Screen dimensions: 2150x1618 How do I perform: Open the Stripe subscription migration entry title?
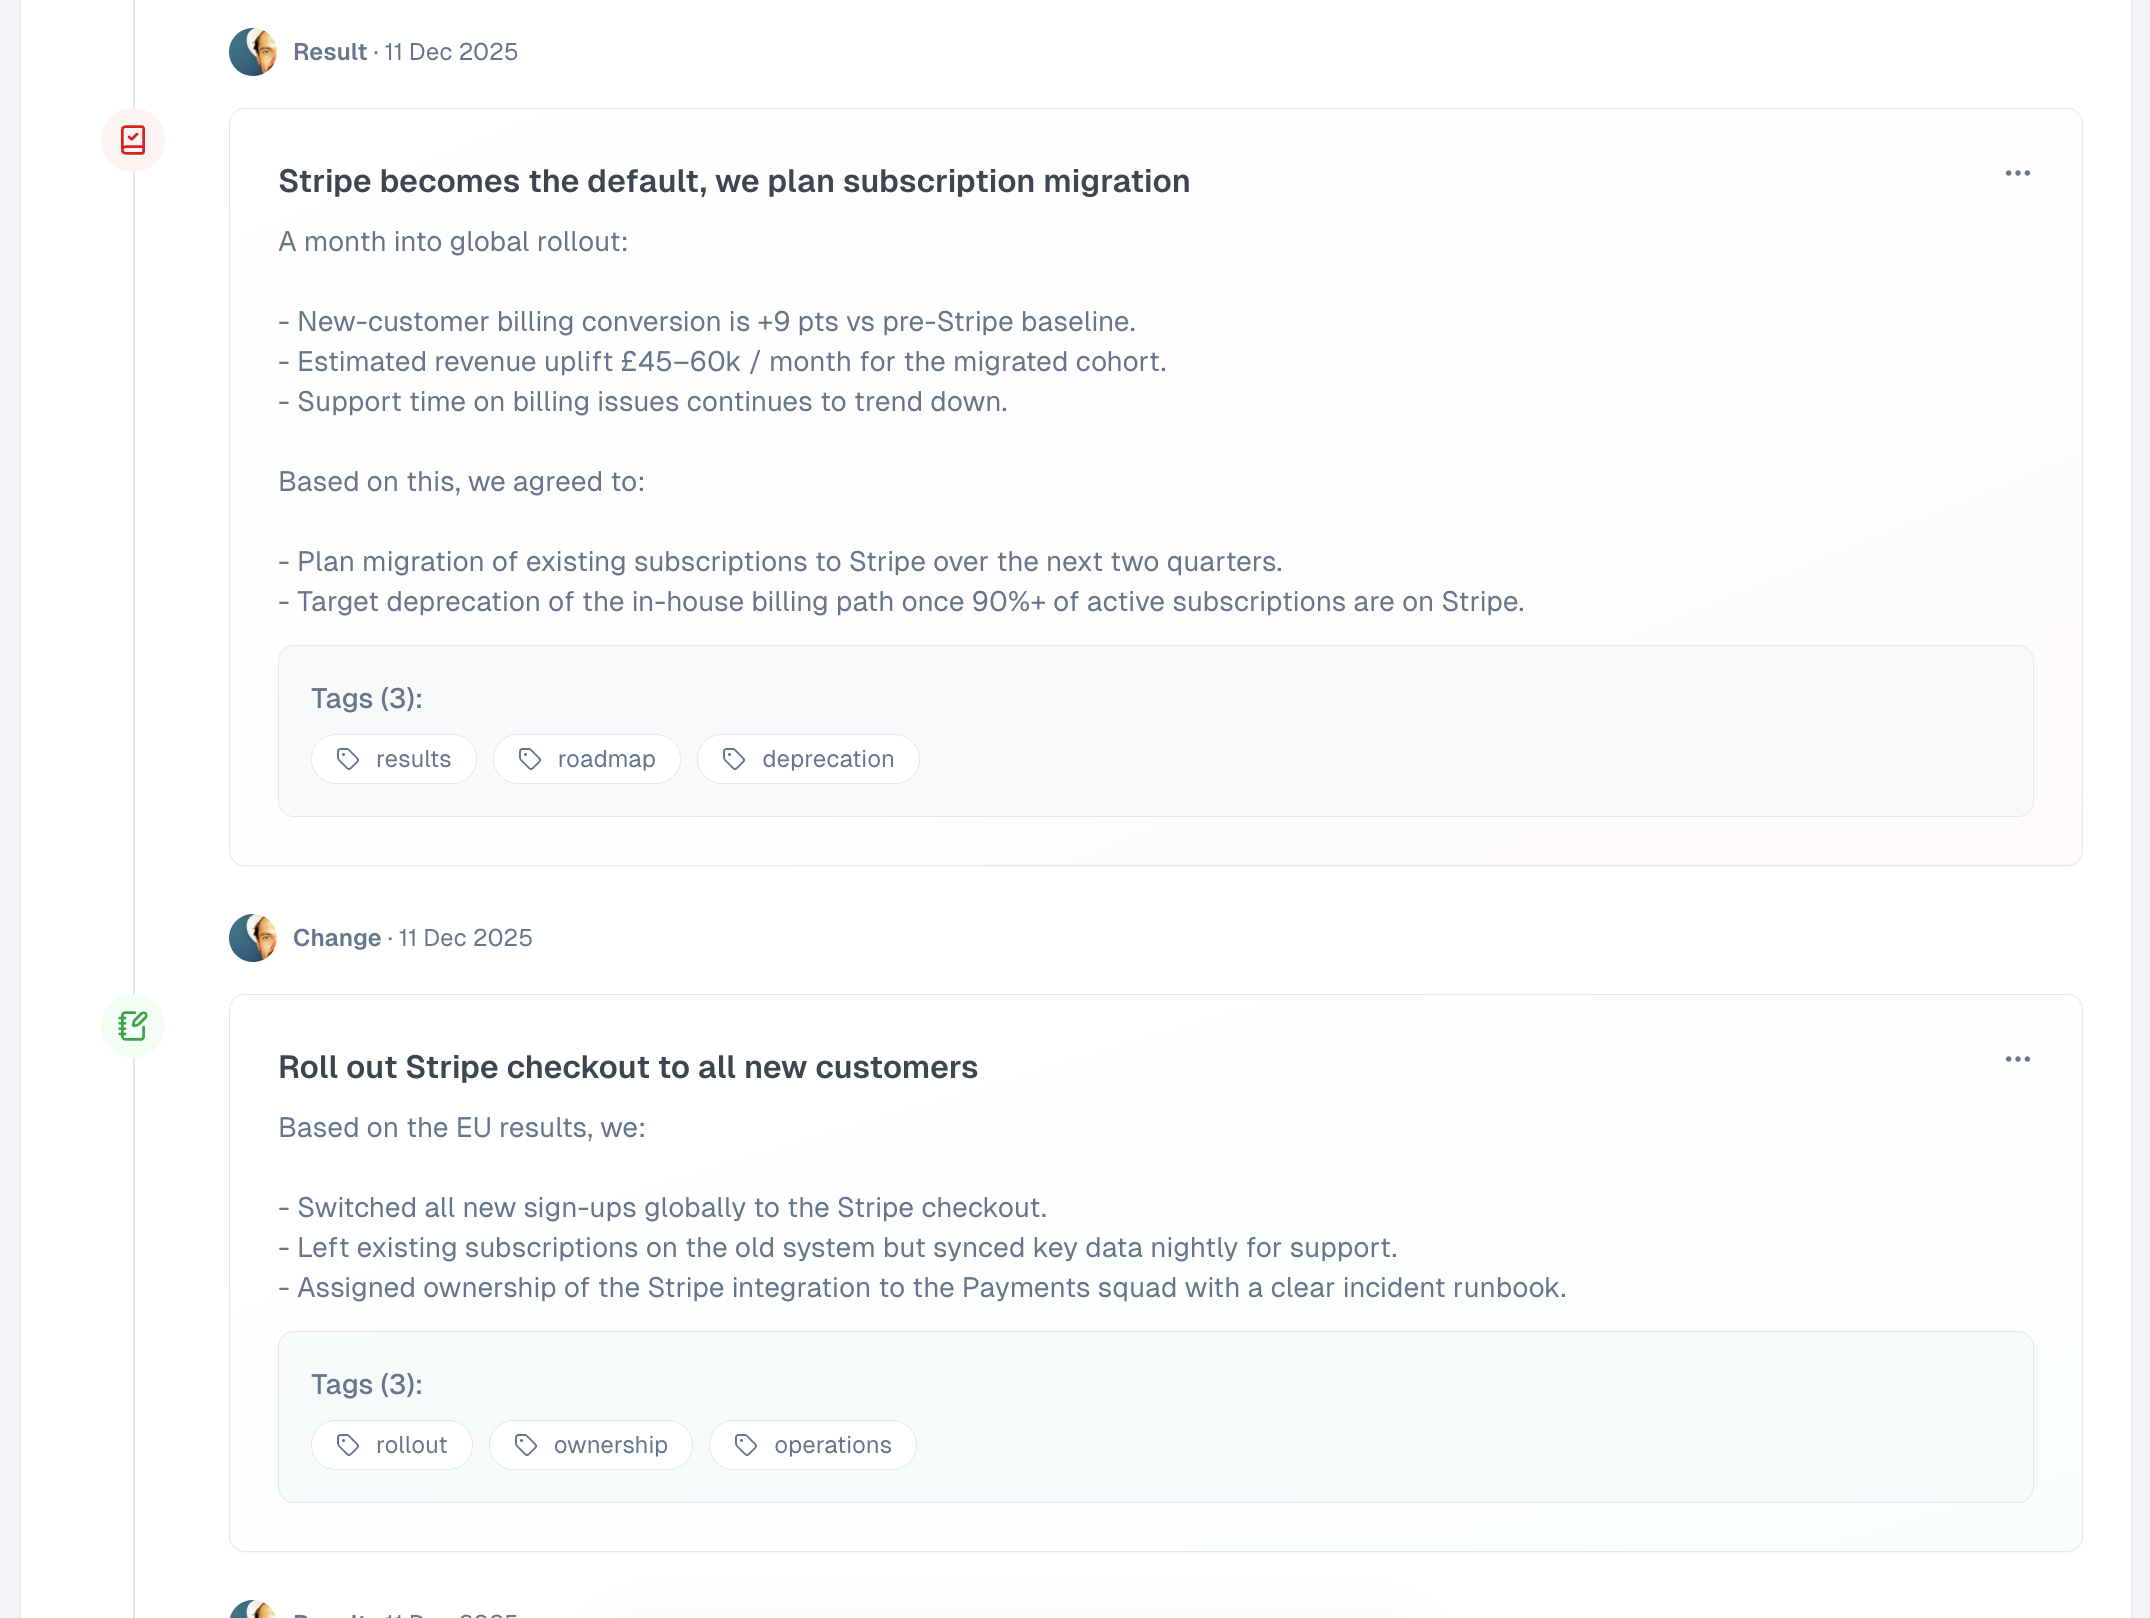pyautogui.click(x=733, y=181)
